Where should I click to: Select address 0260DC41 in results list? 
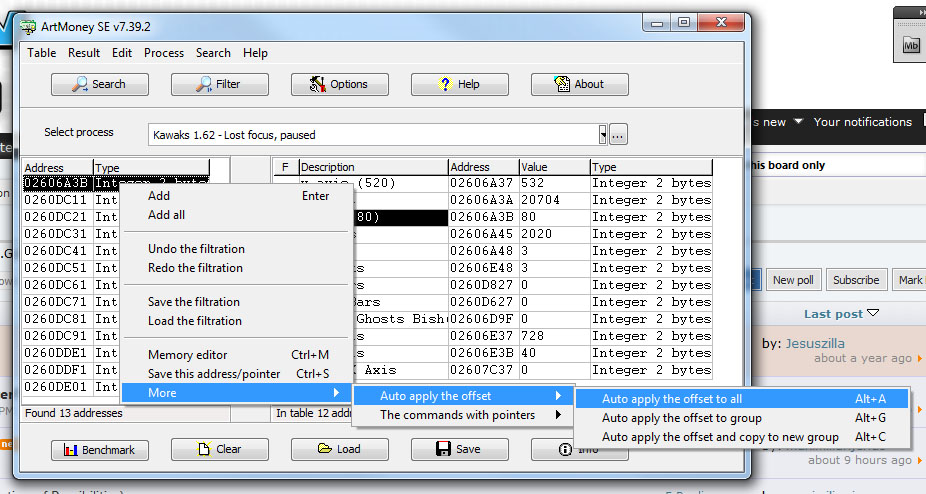point(56,251)
